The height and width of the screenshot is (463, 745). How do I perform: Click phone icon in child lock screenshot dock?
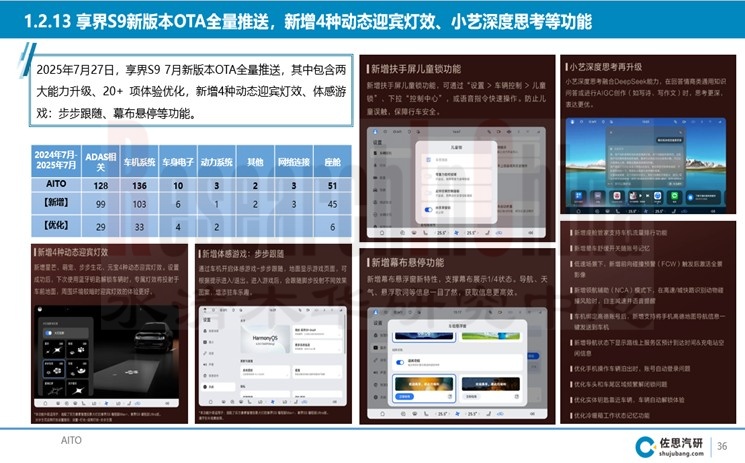coord(425,233)
